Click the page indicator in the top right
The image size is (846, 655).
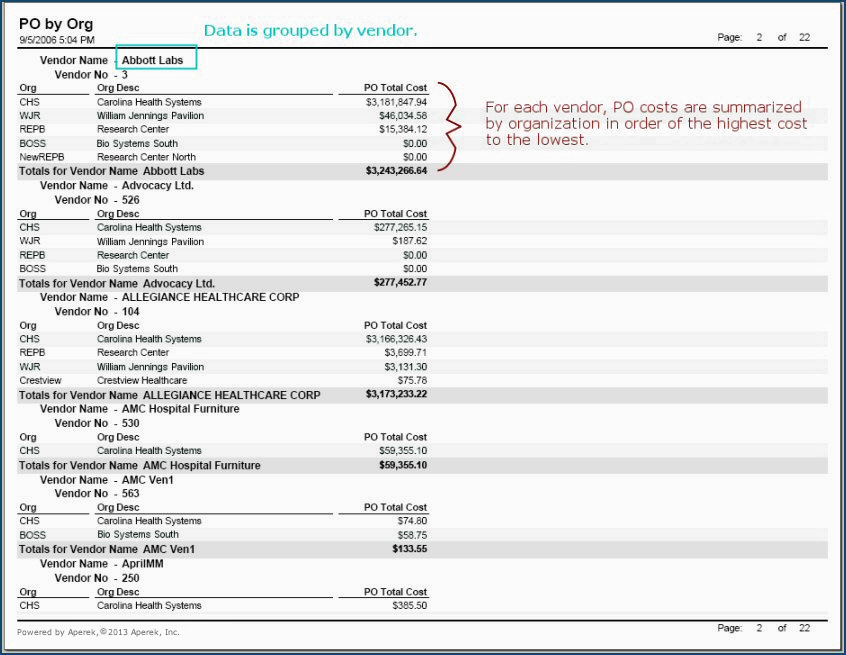click(x=763, y=37)
